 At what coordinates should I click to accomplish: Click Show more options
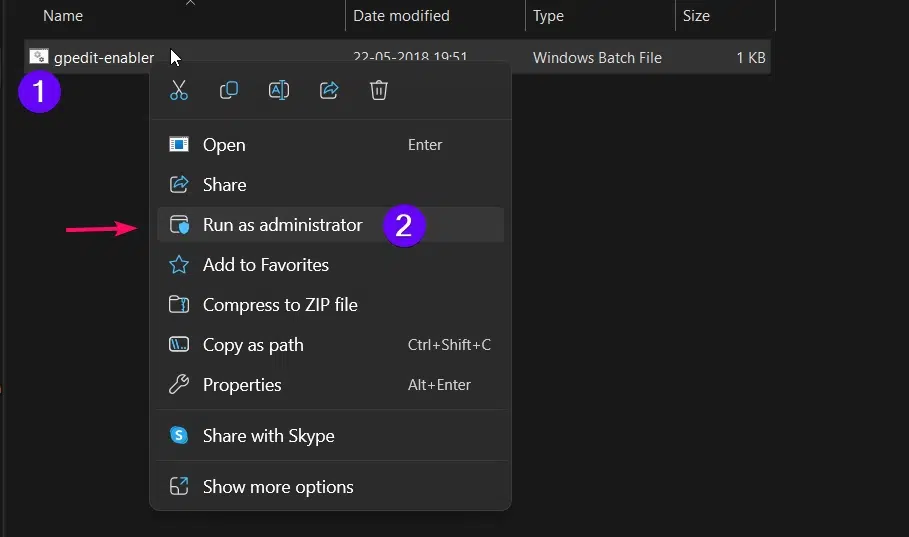click(x=330, y=487)
